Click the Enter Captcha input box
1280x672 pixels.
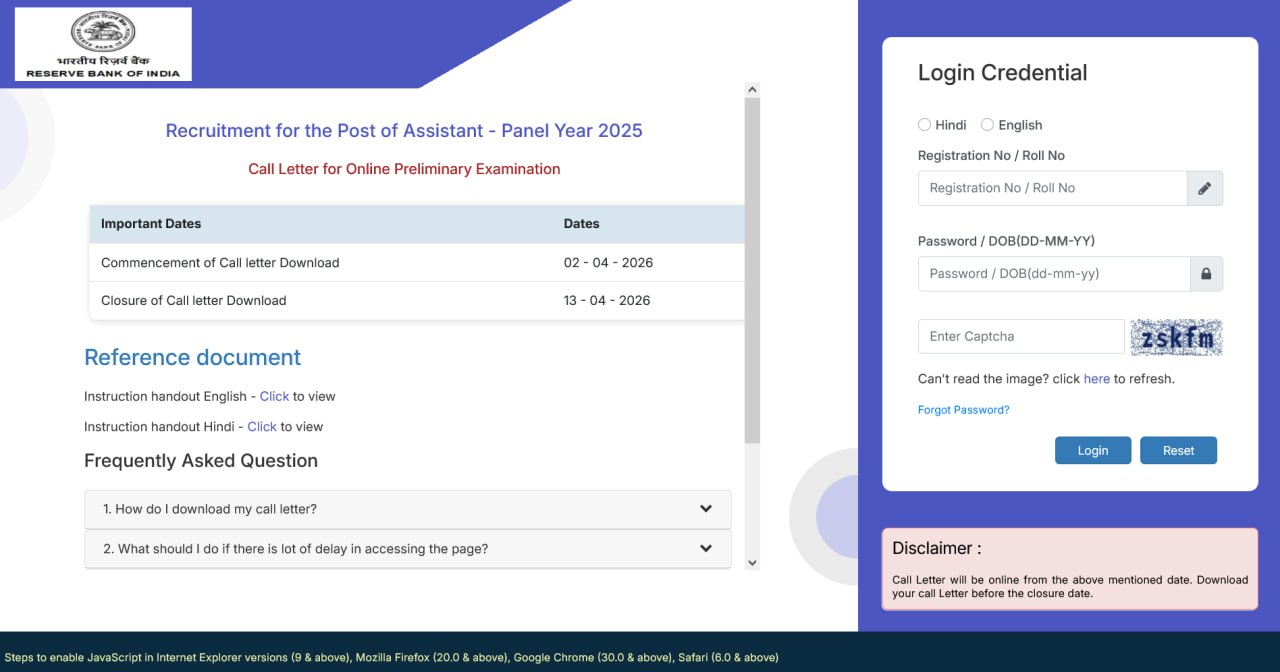pos(1020,337)
